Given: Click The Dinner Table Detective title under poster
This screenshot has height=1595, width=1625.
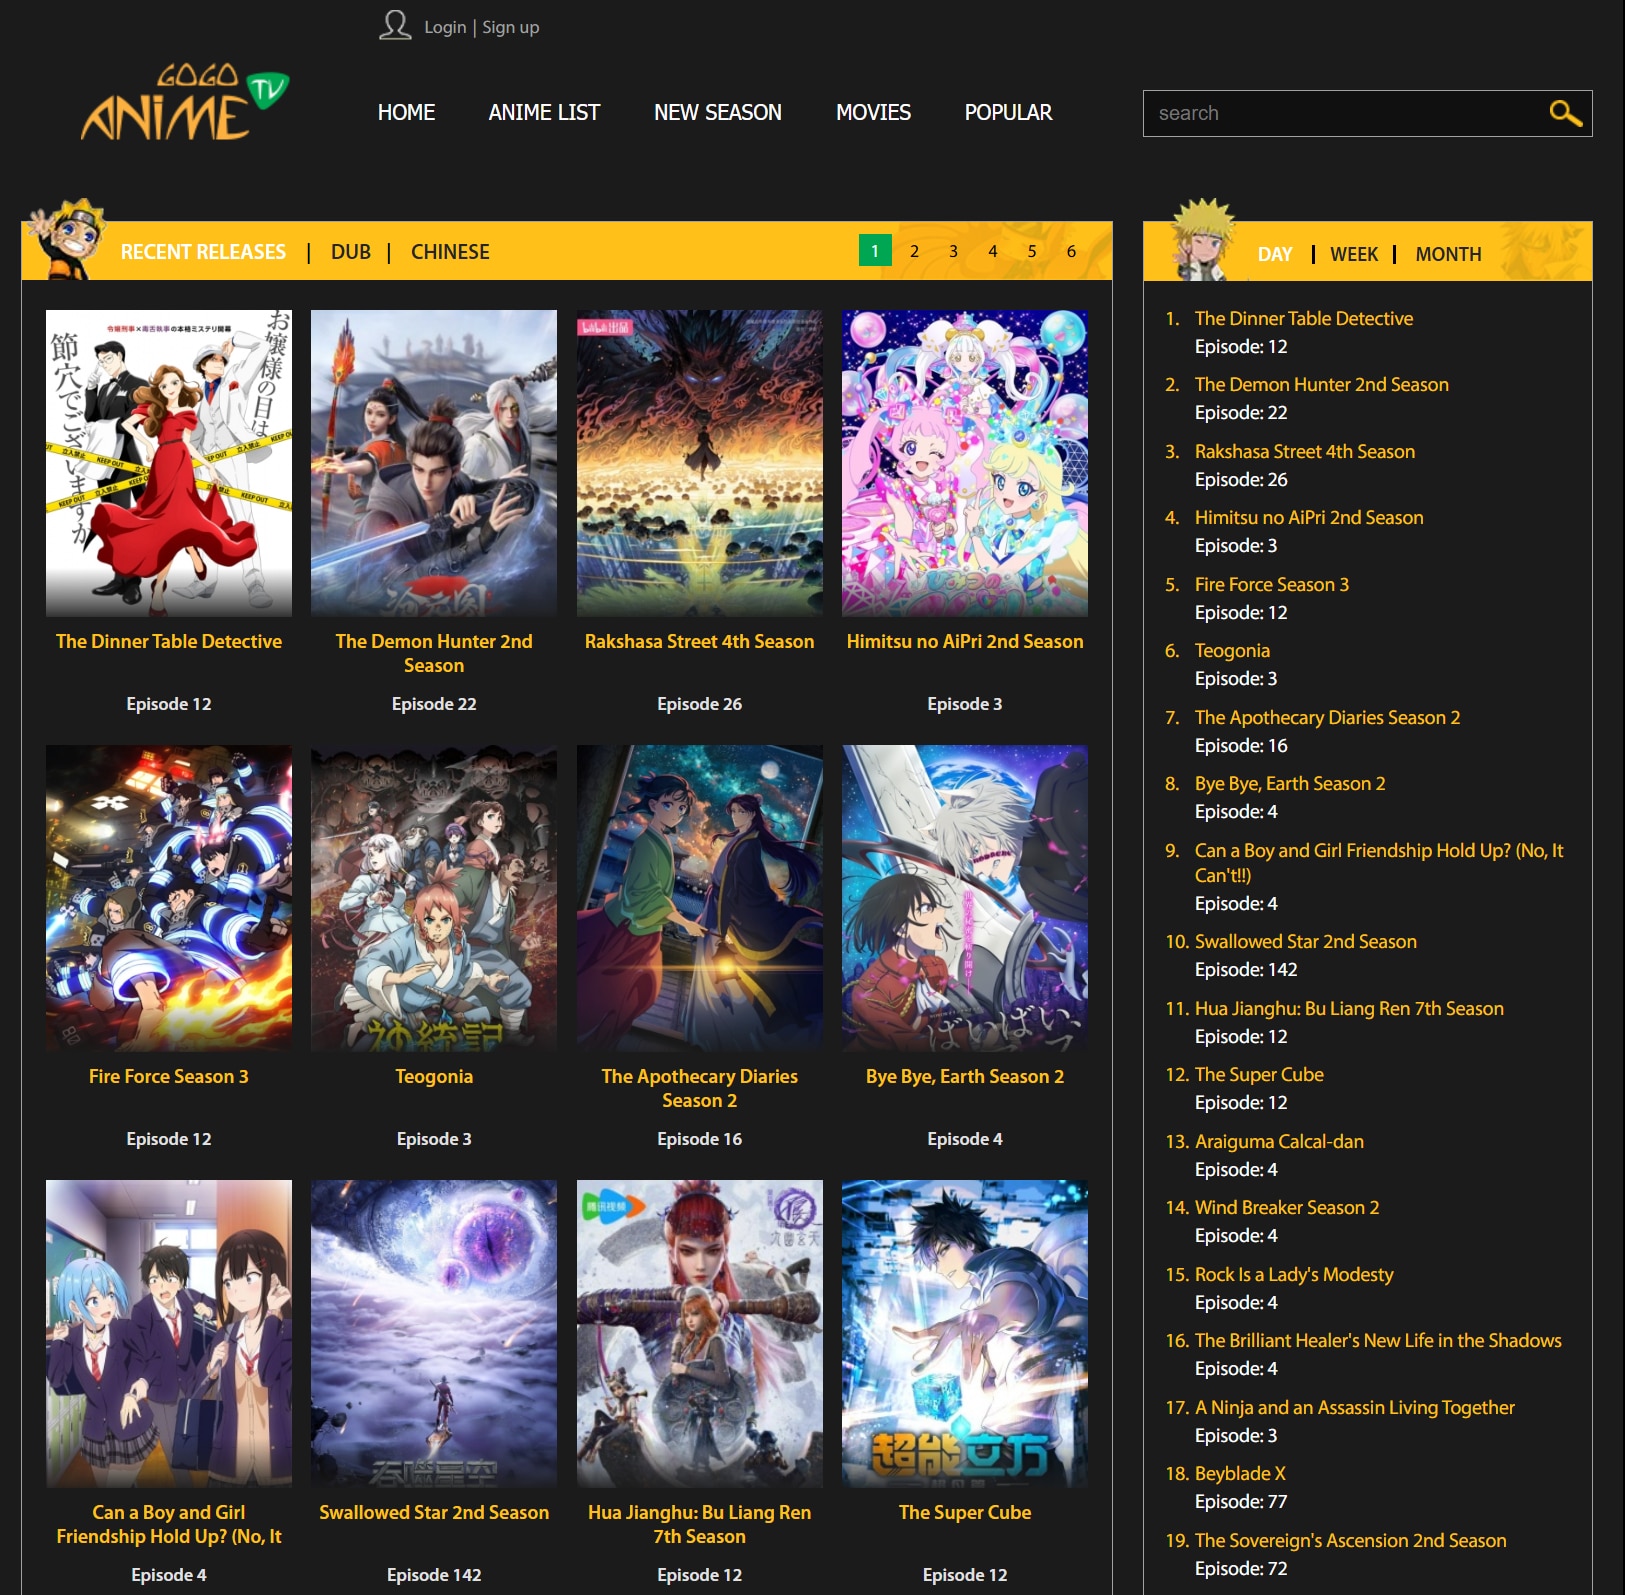Looking at the screenshot, I should pos(169,641).
